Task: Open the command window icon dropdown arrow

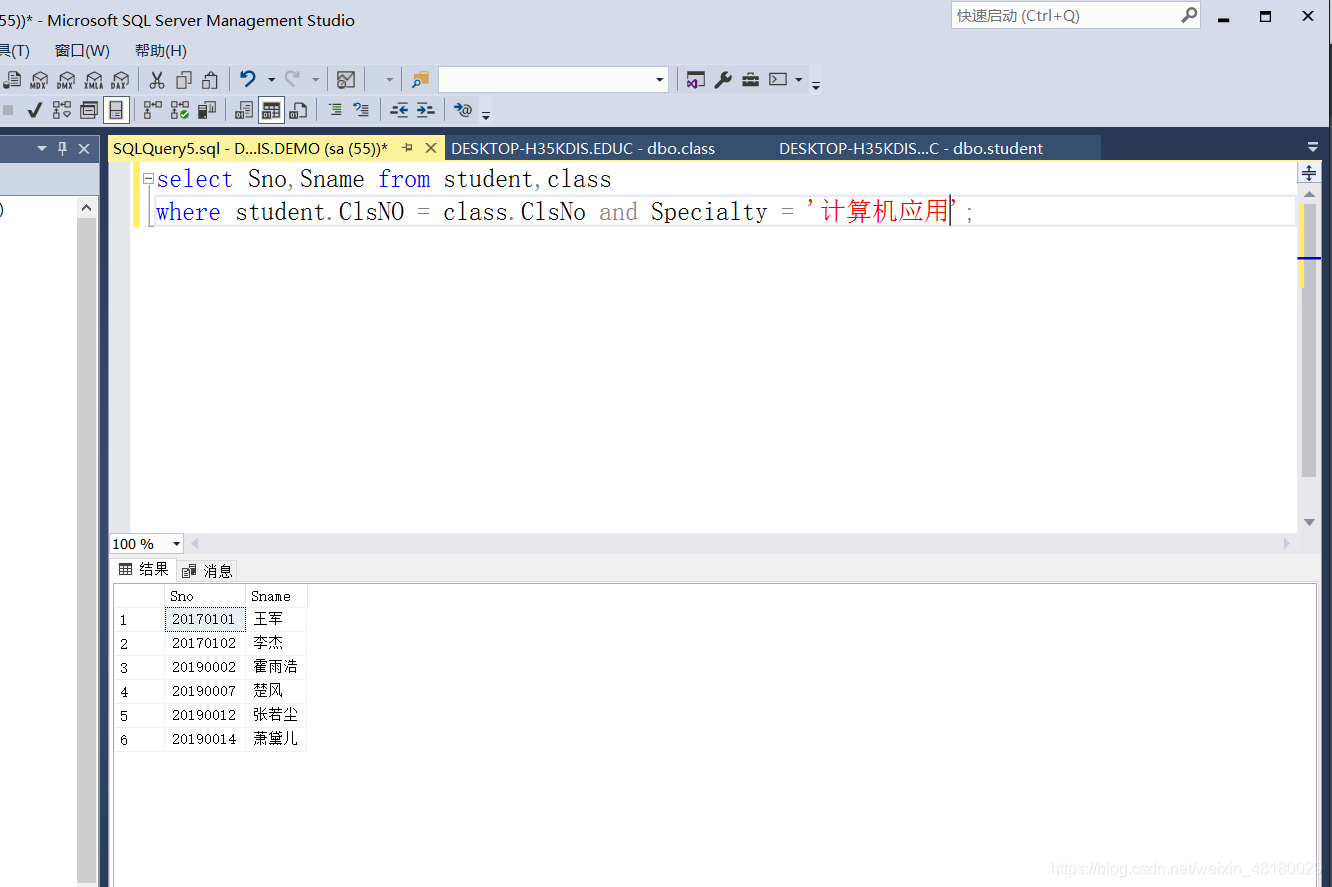Action: pos(798,80)
